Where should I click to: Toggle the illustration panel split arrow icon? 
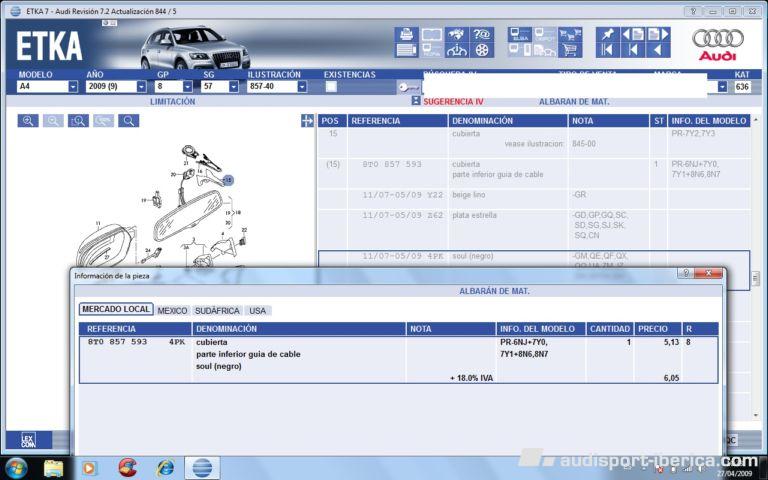tap(308, 120)
